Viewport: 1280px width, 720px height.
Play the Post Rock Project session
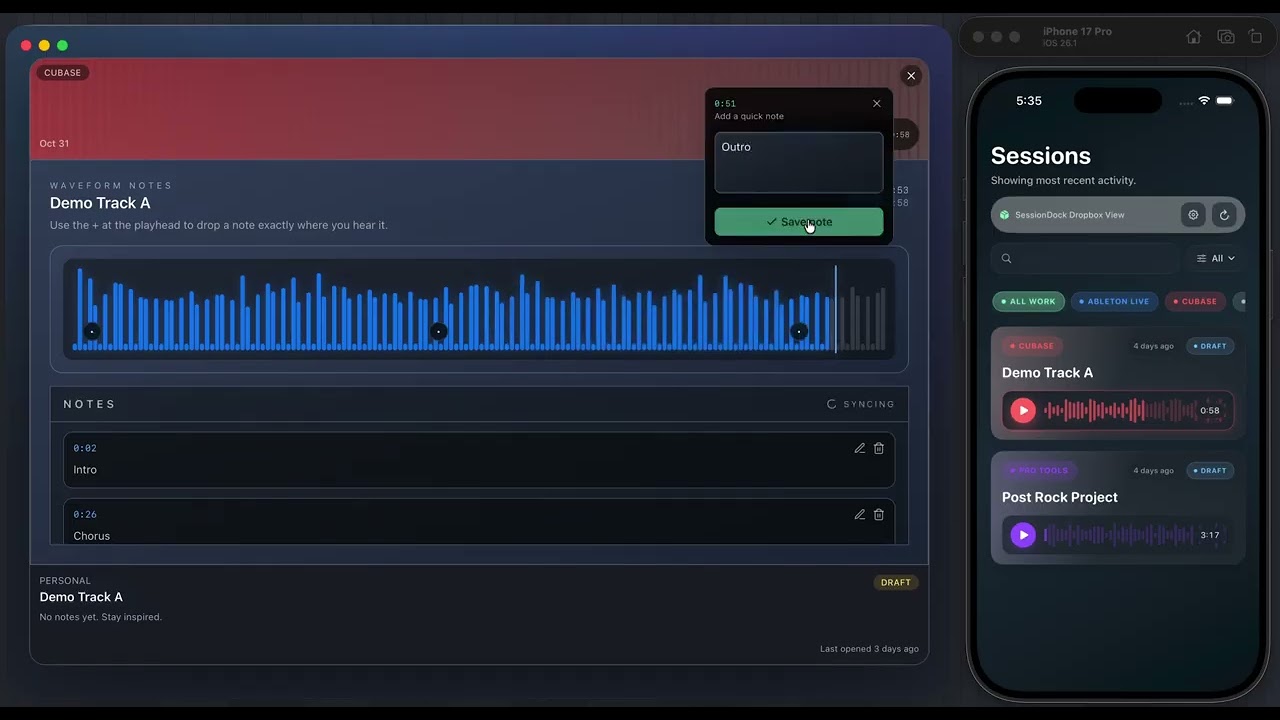point(1022,535)
